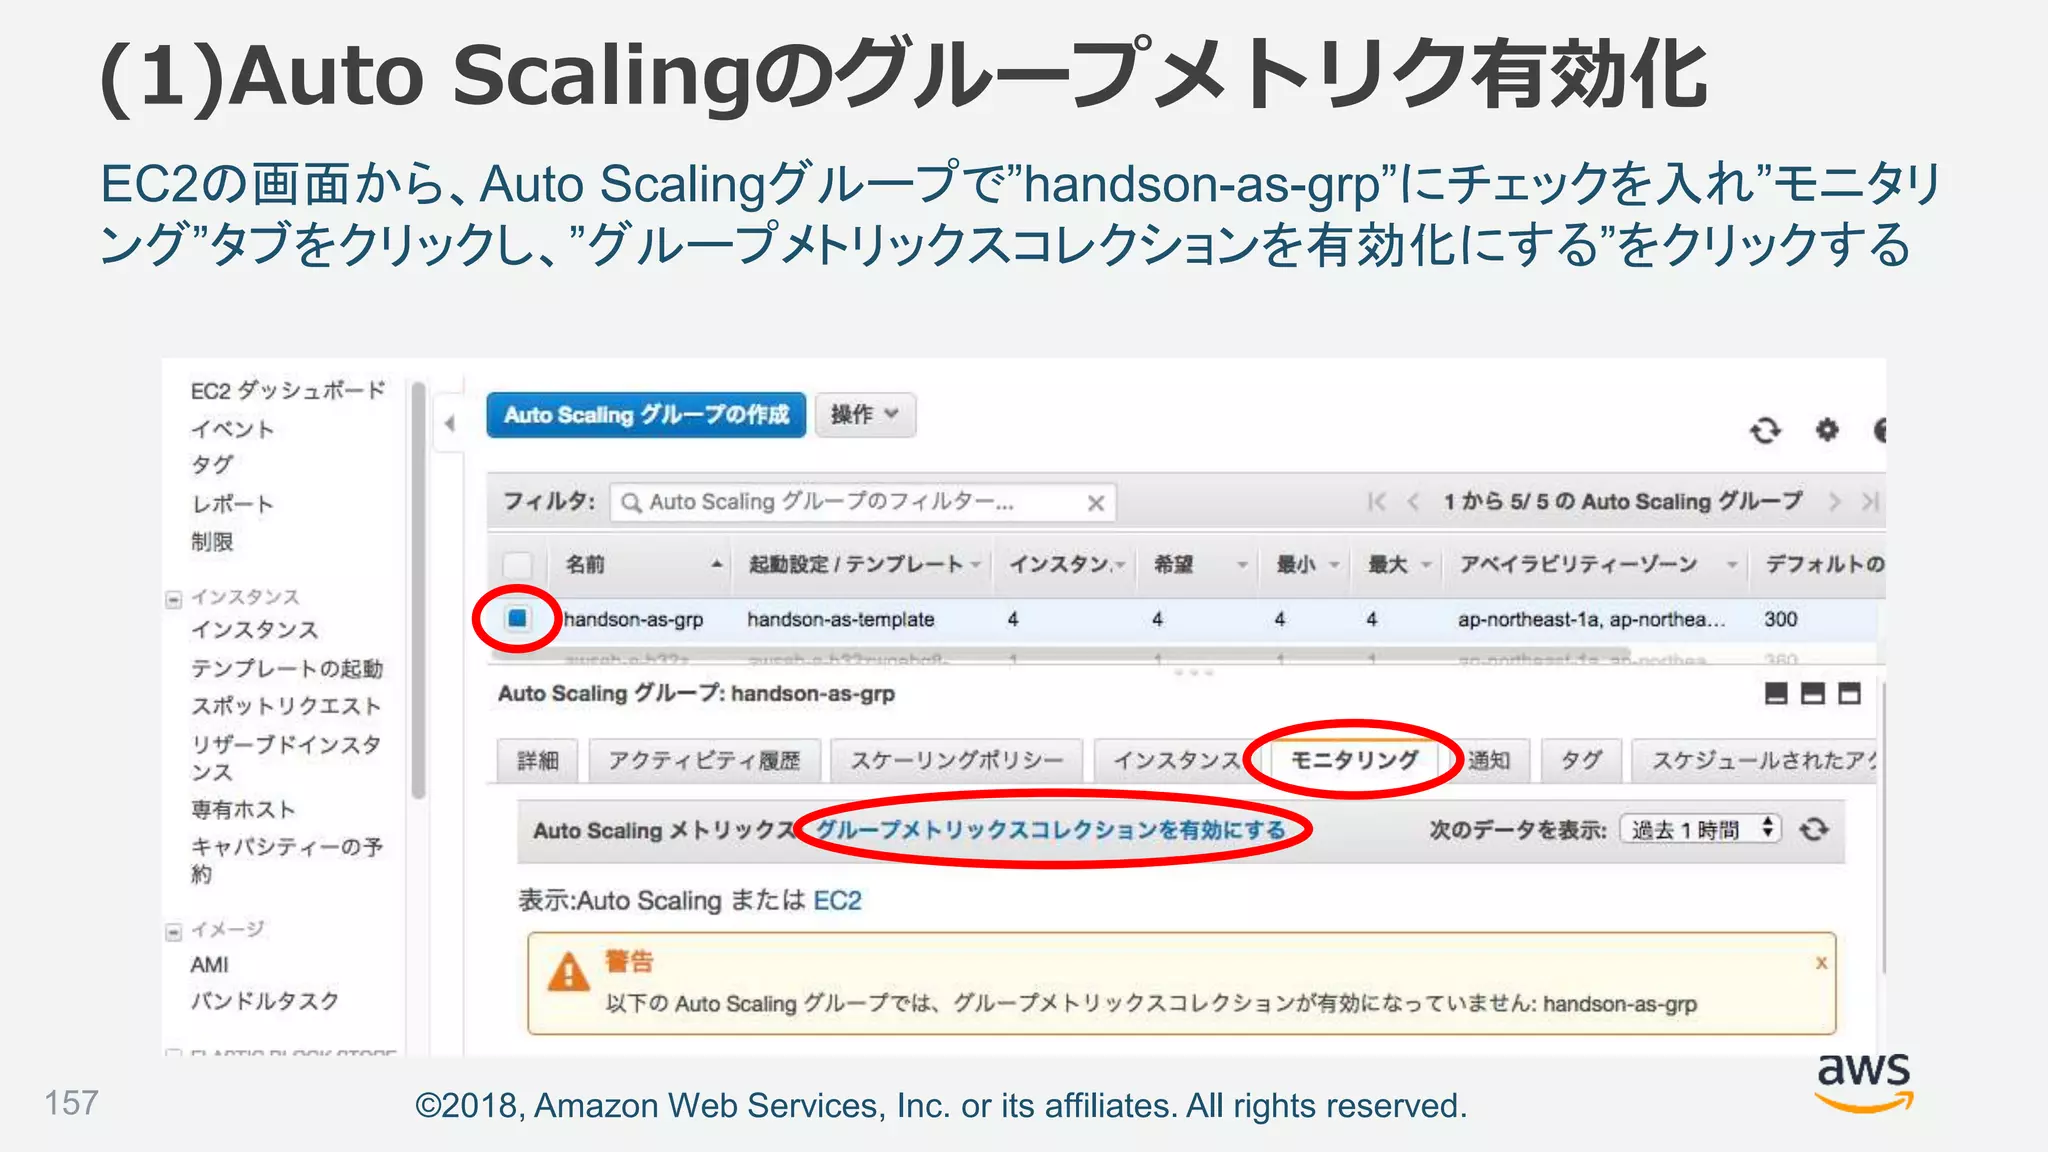Screen dimensions: 2048x1152
Task: Maximize detail pane layout icon
Action: [1850, 693]
